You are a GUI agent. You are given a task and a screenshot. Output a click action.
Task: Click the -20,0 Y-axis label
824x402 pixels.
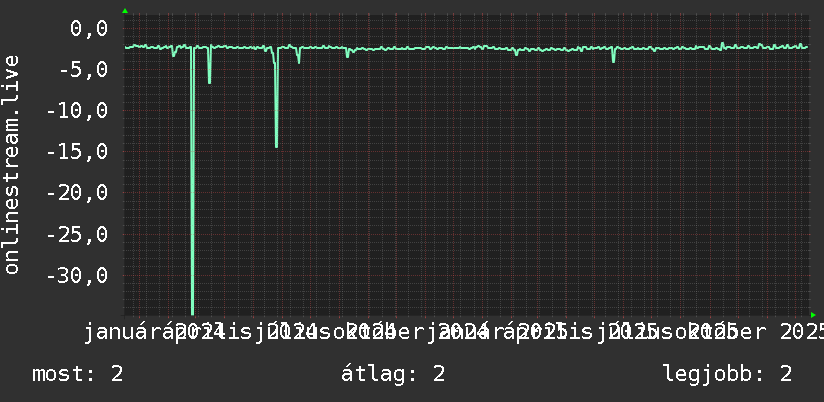[x=77, y=192]
